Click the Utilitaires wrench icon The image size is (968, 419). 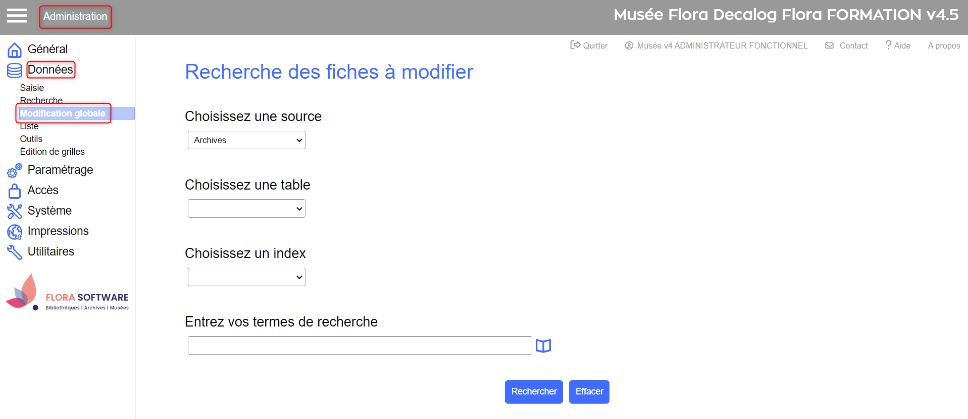[x=14, y=252]
